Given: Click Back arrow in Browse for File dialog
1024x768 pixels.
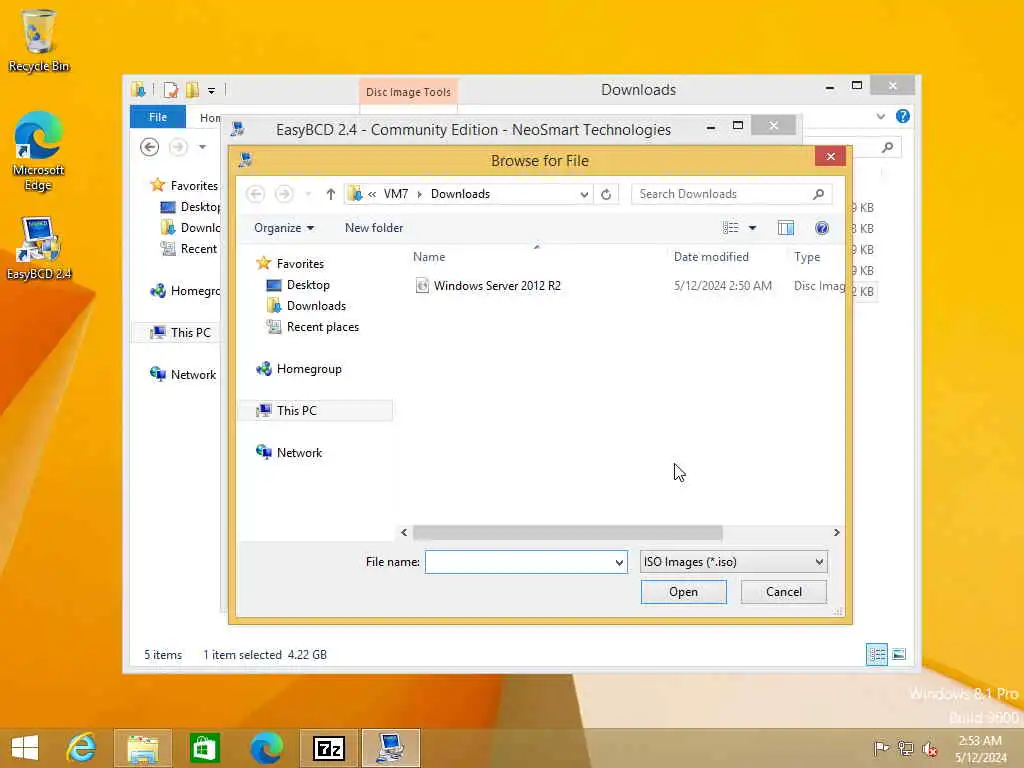Looking at the screenshot, I should 255,194.
